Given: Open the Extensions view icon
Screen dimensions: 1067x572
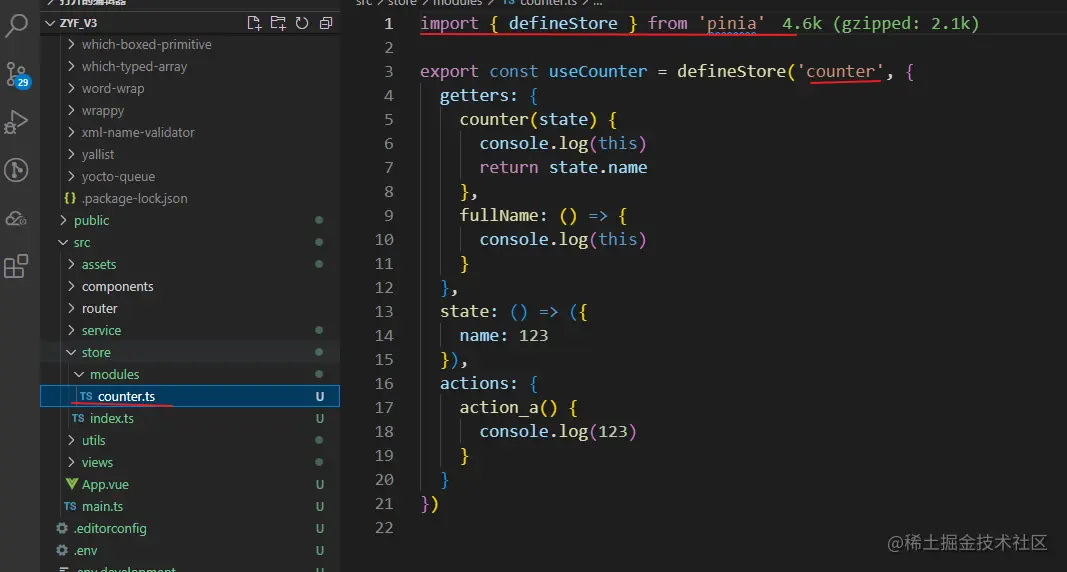Looking at the screenshot, I should [16, 266].
